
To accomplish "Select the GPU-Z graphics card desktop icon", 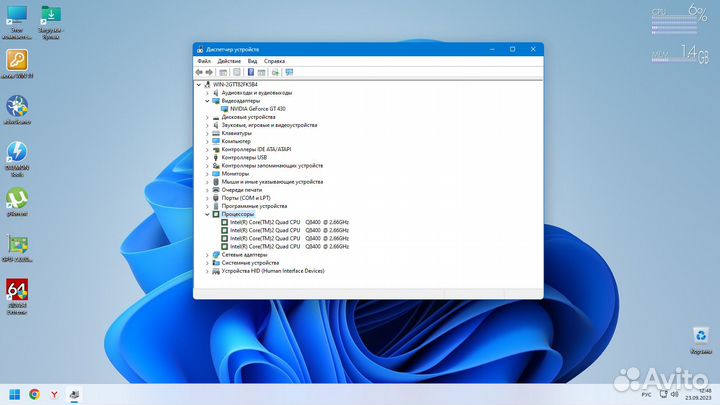I will tap(17, 248).
